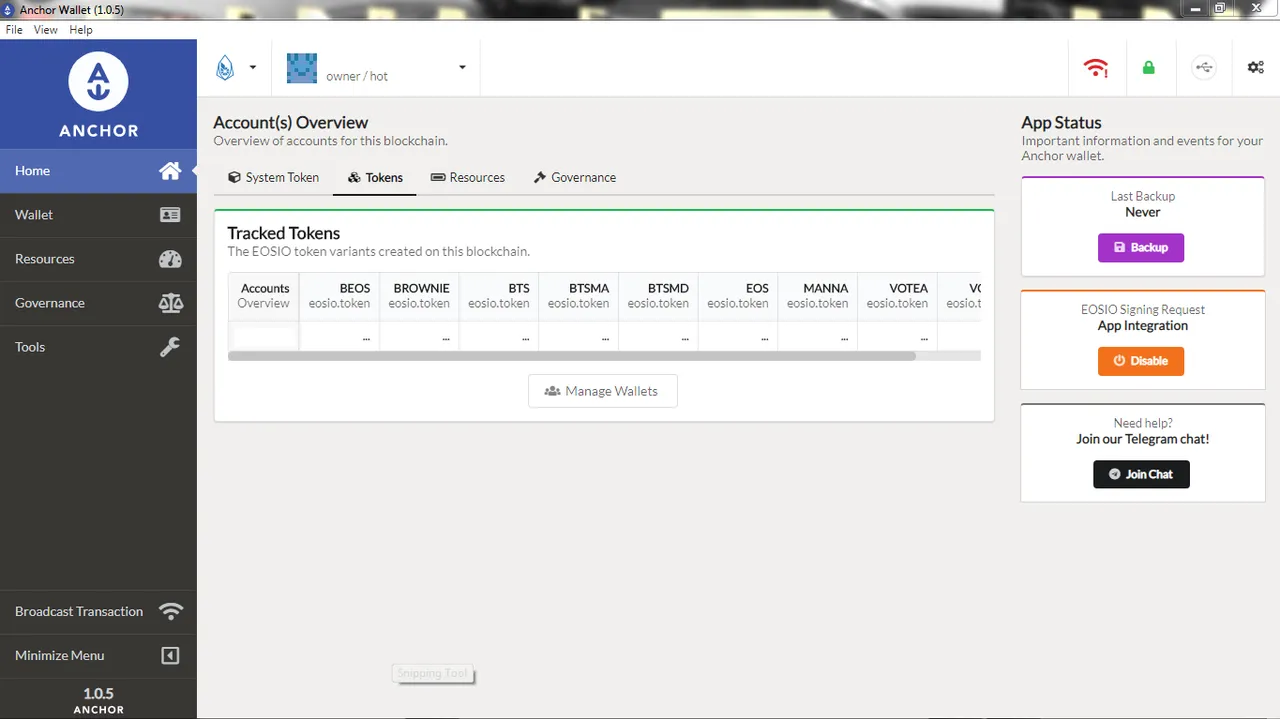Screen dimensions: 1280x719
Task: Click the EOS column header
Action: (x=738, y=296)
